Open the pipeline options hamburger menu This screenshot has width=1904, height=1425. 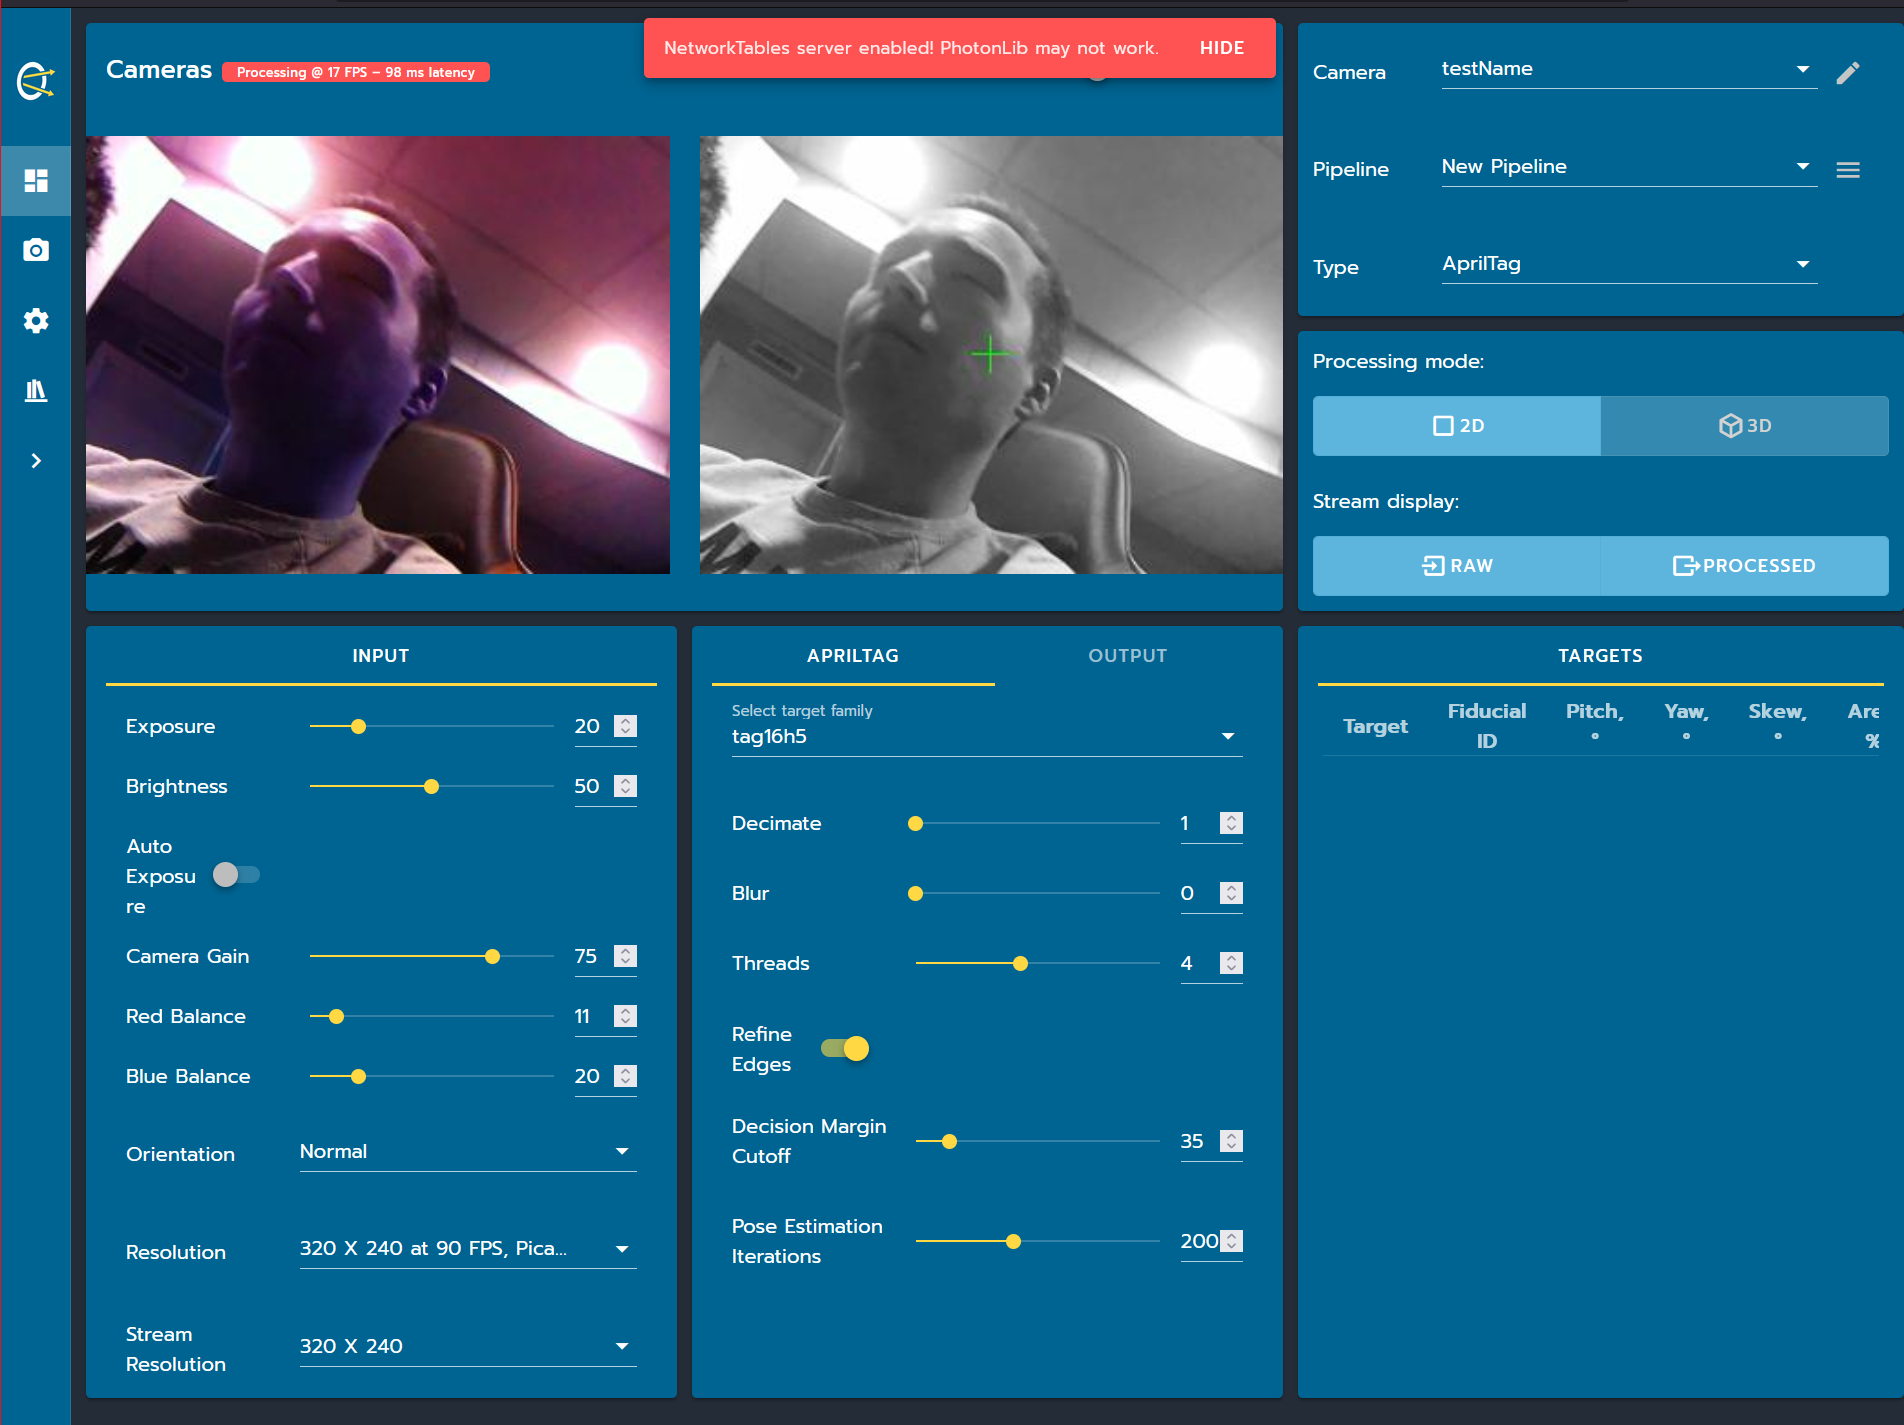coord(1846,170)
